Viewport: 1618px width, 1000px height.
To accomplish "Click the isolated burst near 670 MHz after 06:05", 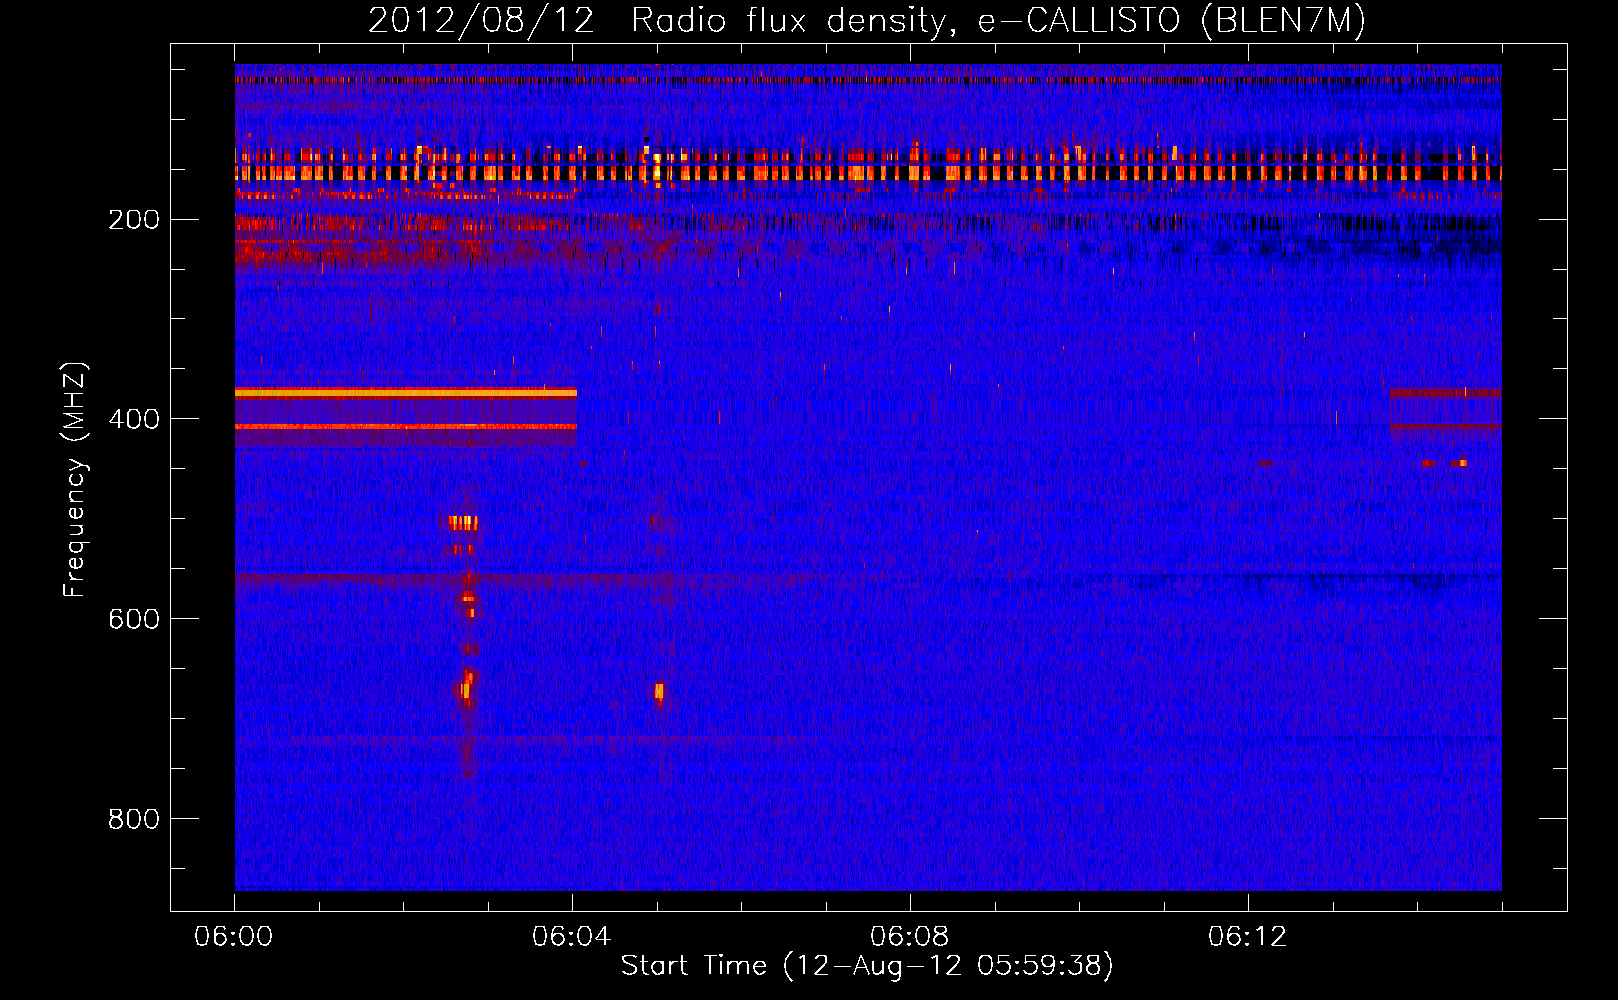I will (659, 691).
